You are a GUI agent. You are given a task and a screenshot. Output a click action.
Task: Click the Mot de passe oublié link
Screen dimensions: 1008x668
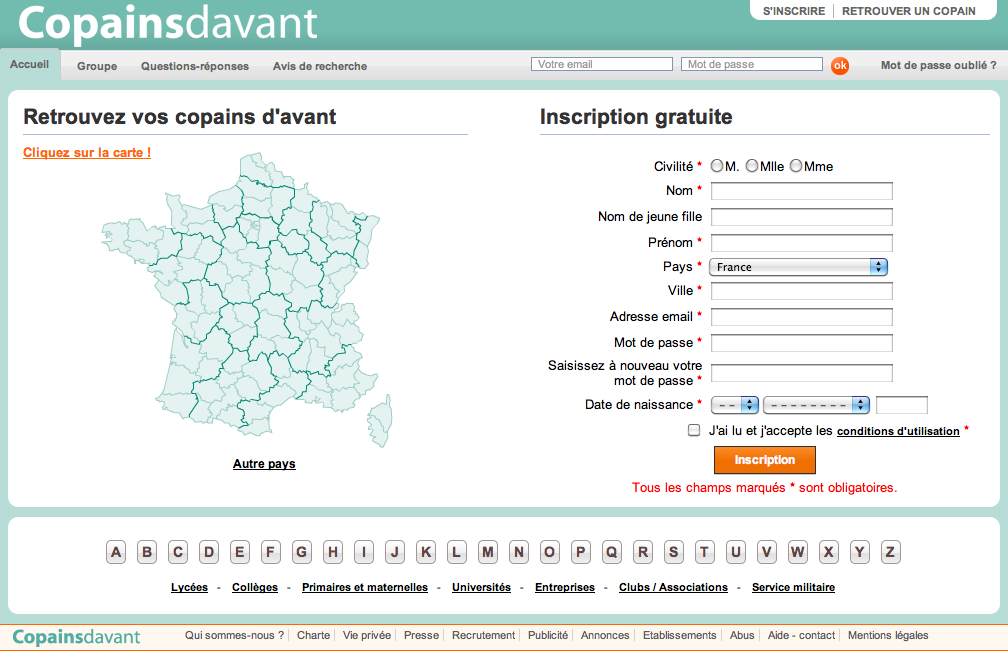939,65
